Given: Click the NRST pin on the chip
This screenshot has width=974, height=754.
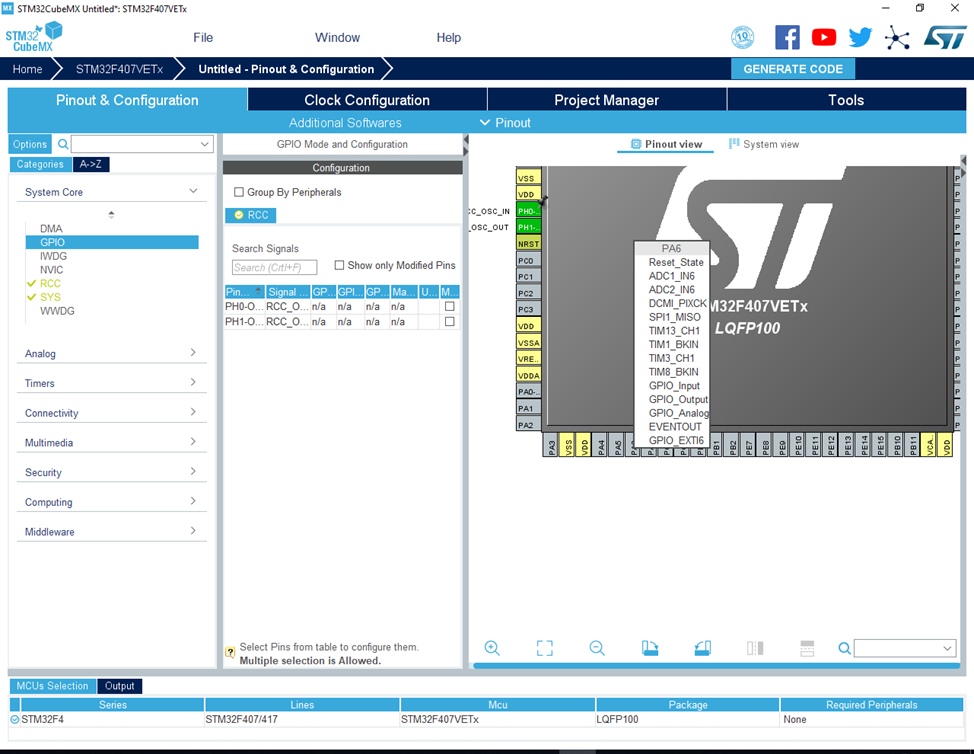Looking at the screenshot, I should pyautogui.click(x=528, y=243).
